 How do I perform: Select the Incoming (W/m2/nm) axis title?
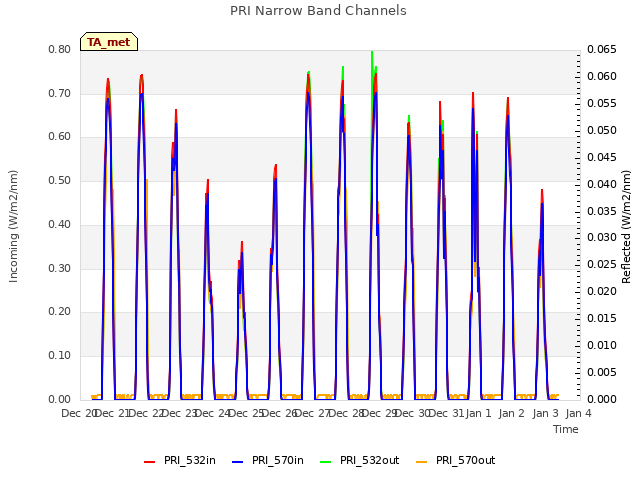tap(13, 226)
